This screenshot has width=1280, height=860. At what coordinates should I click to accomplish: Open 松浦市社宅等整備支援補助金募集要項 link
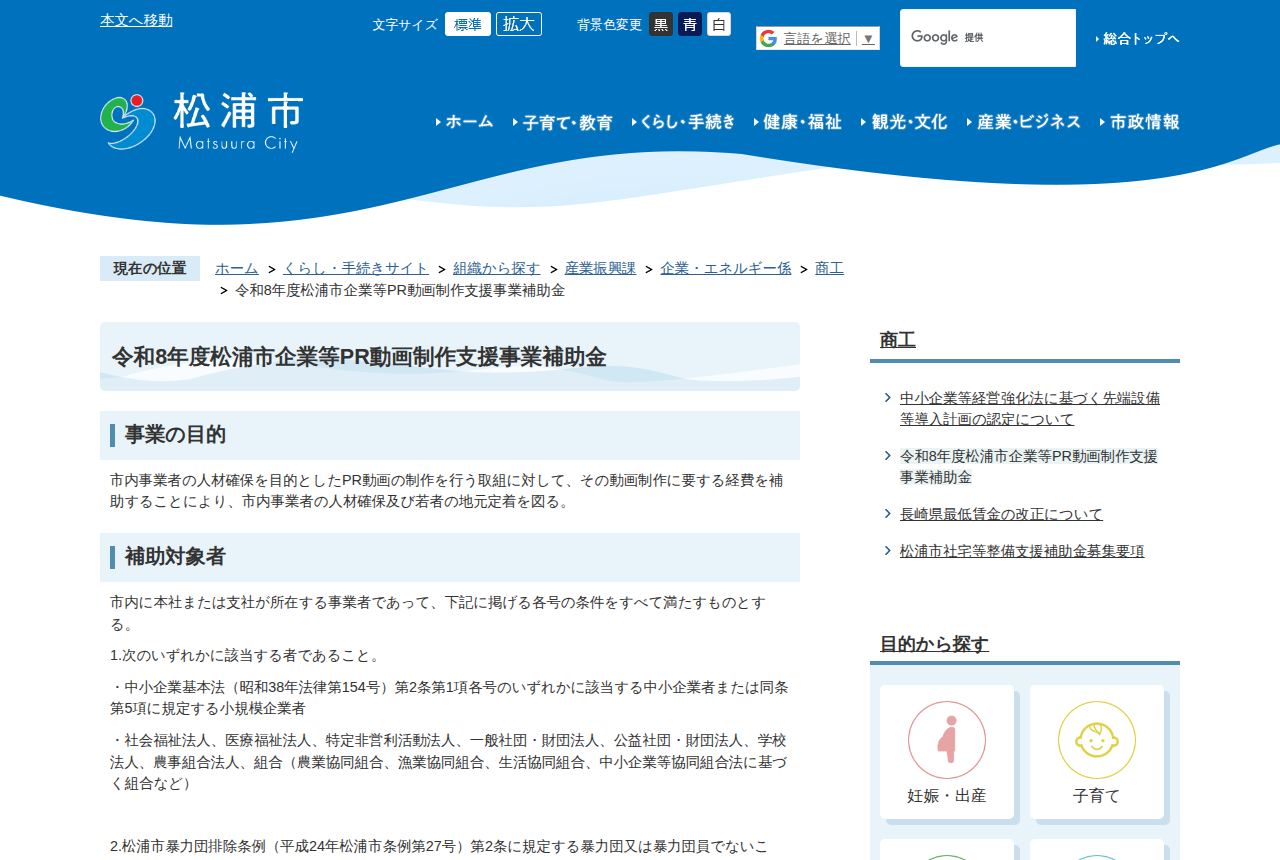1022,551
